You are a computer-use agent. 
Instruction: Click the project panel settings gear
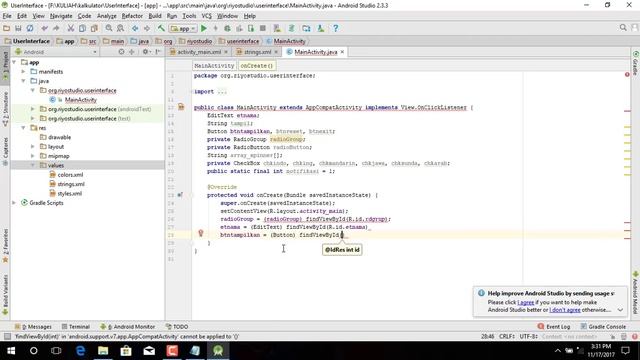[145, 52]
